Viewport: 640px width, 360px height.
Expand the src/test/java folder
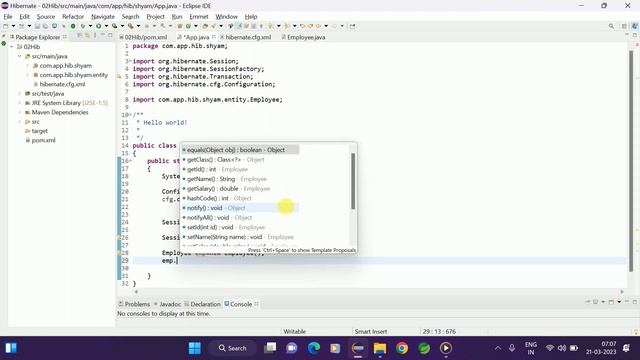click(20, 94)
